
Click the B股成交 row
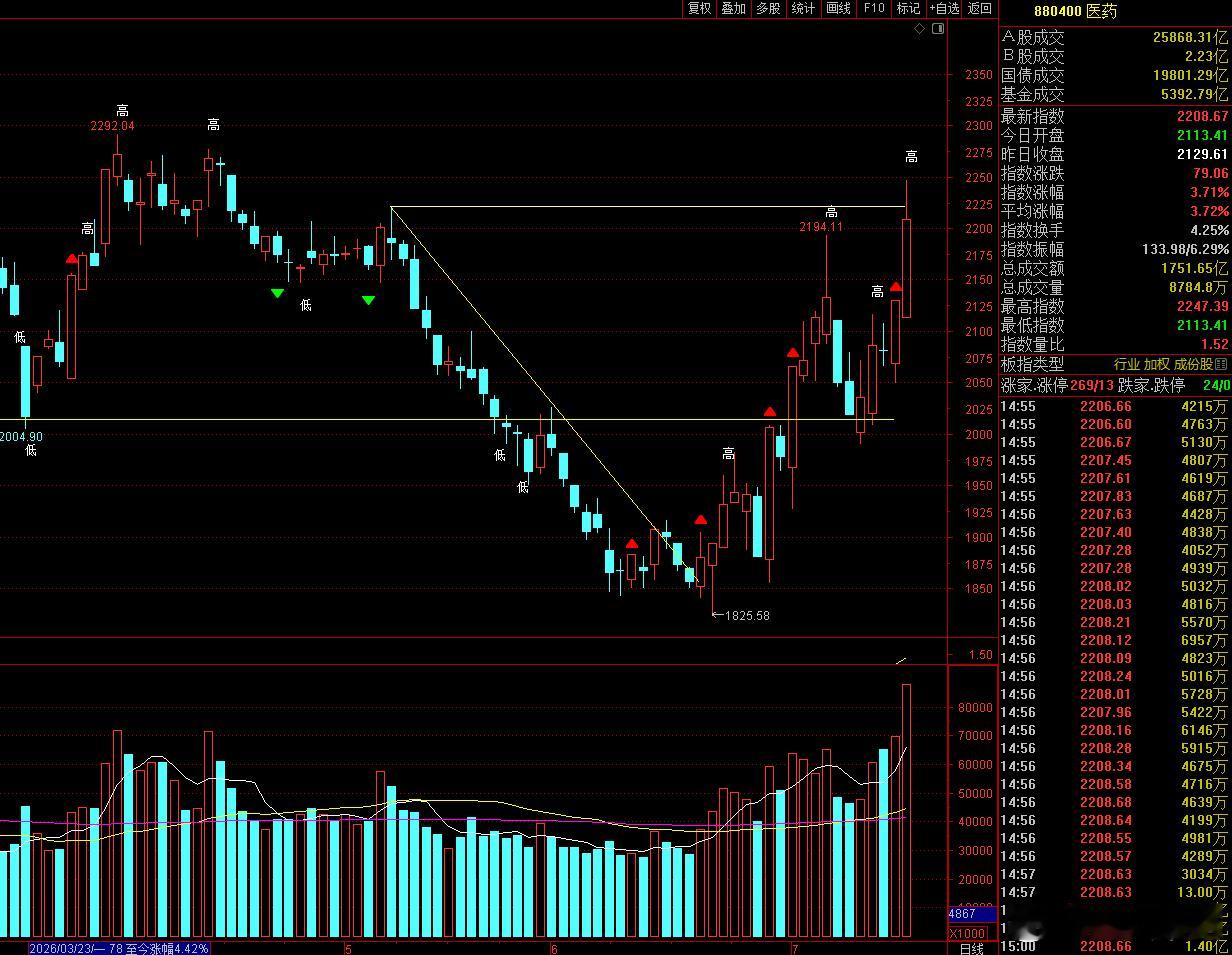coord(1115,56)
